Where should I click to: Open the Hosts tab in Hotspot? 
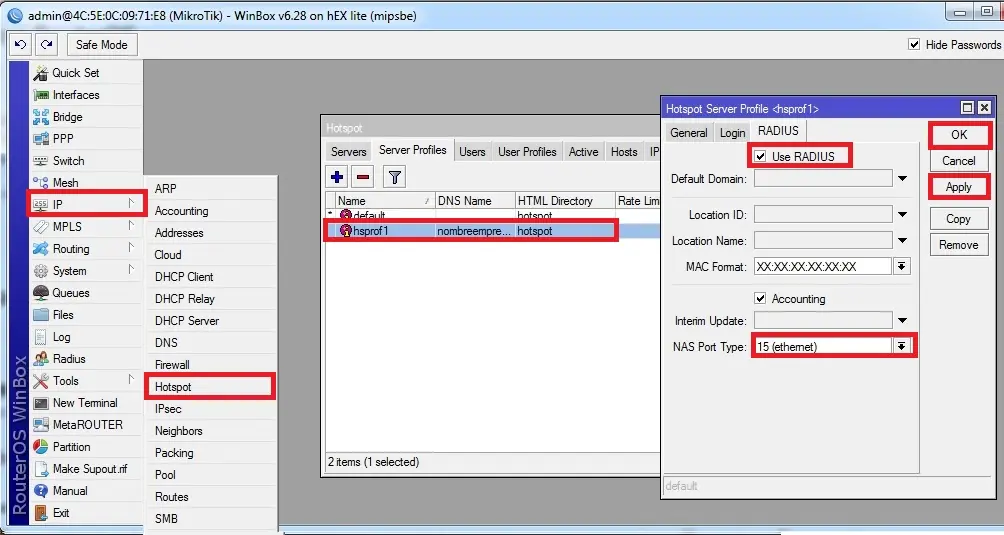[x=624, y=152]
